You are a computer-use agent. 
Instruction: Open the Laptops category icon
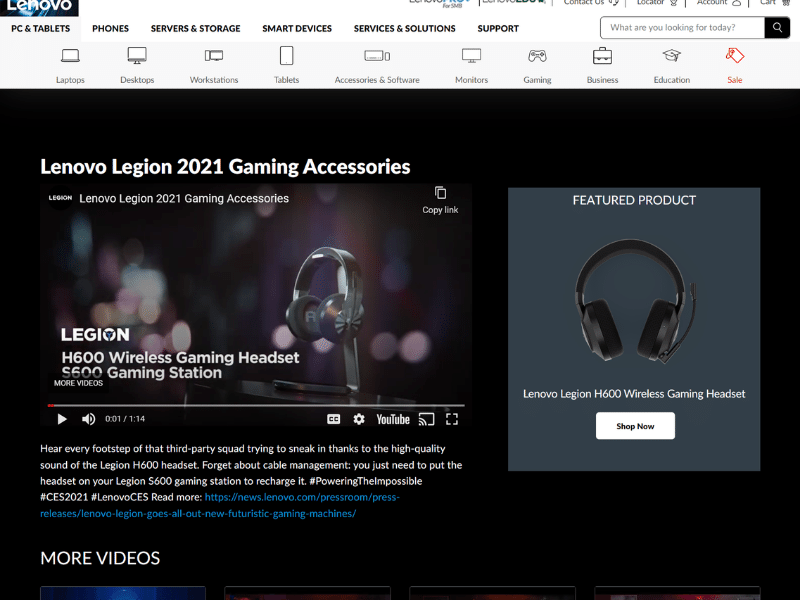pyautogui.click(x=70, y=56)
